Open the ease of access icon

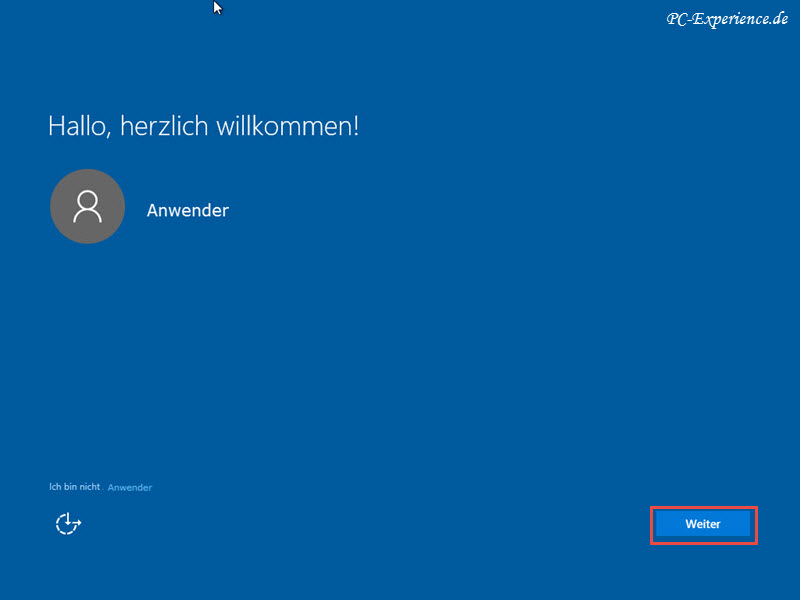68,523
